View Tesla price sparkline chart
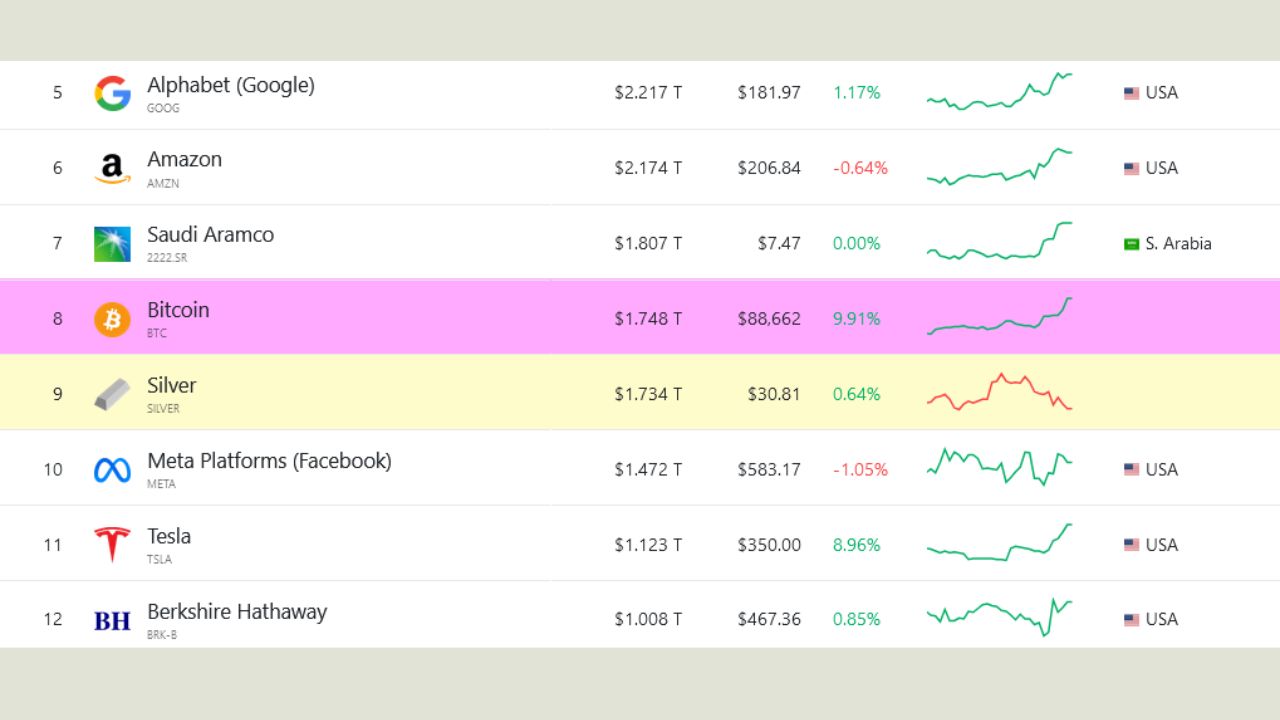This screenshot has height=720, width=1280. point(999,542)
